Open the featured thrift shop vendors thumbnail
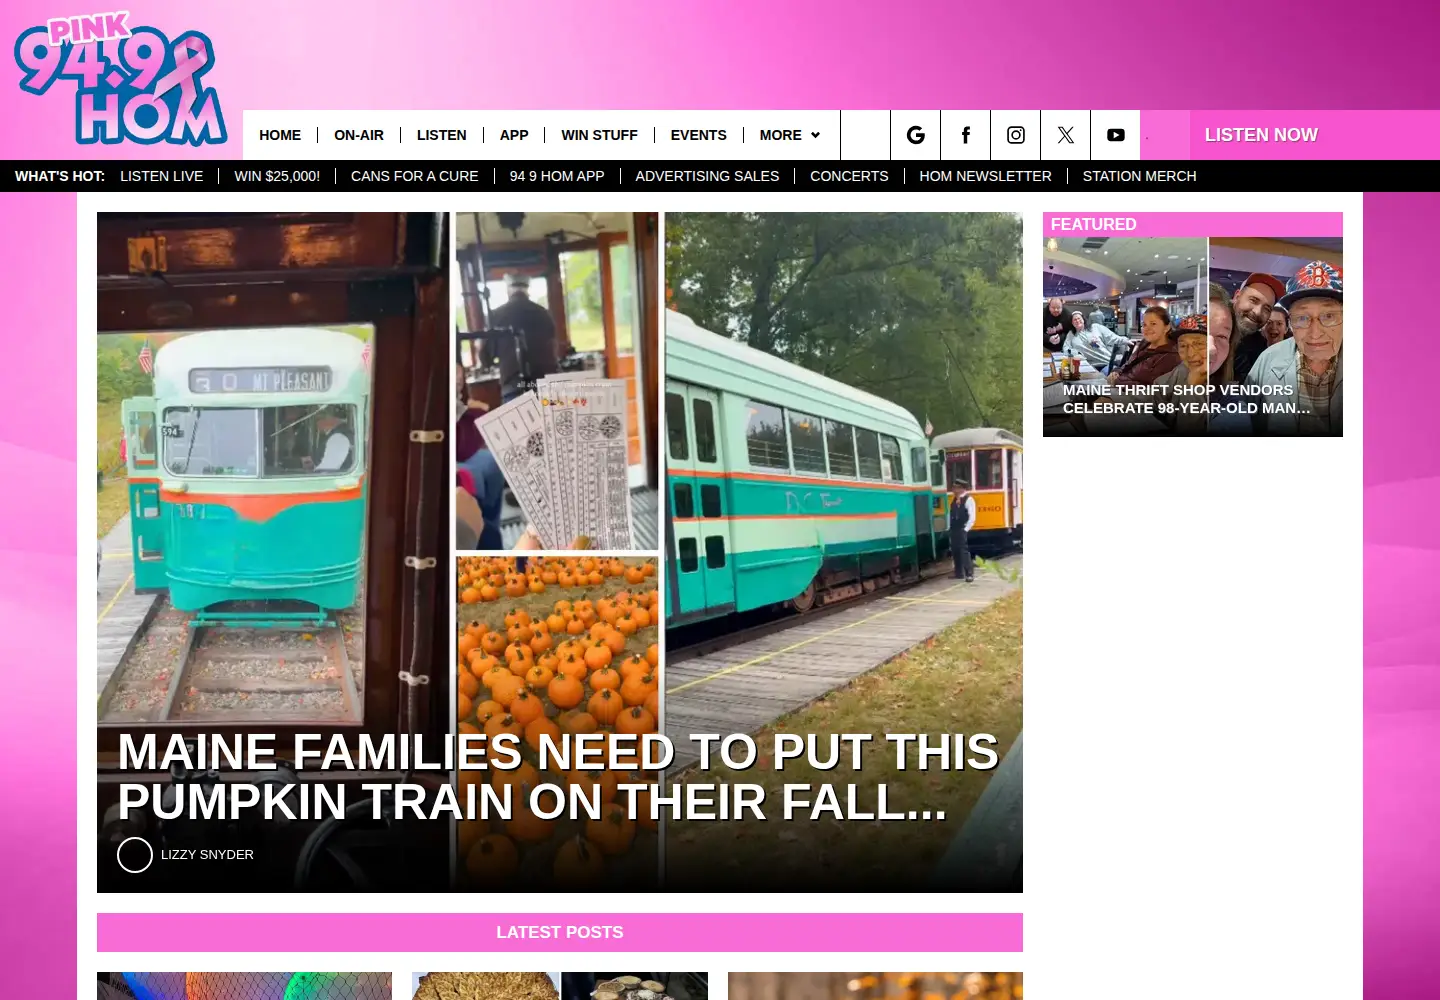 [1193, 337]
